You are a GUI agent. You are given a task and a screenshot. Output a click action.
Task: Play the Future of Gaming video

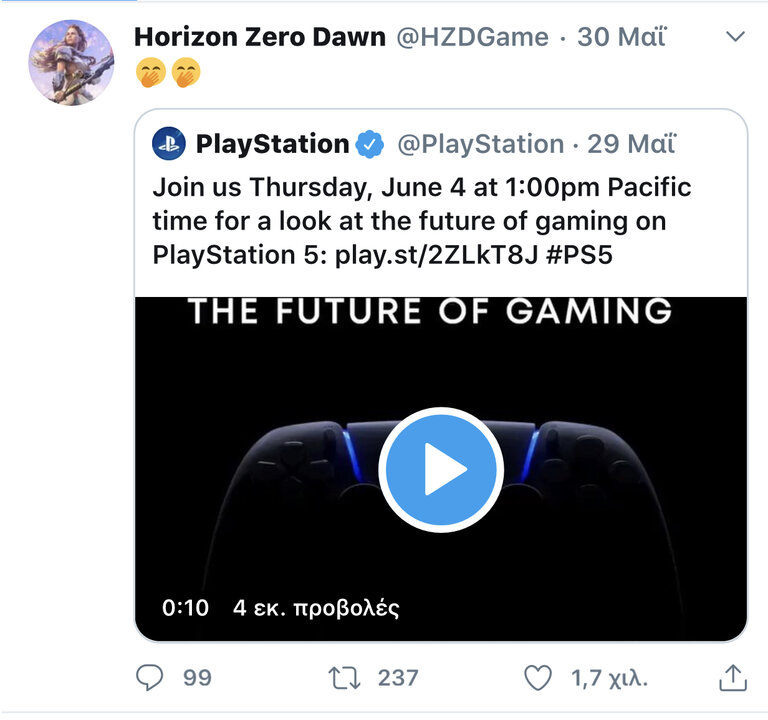(441, 469)
